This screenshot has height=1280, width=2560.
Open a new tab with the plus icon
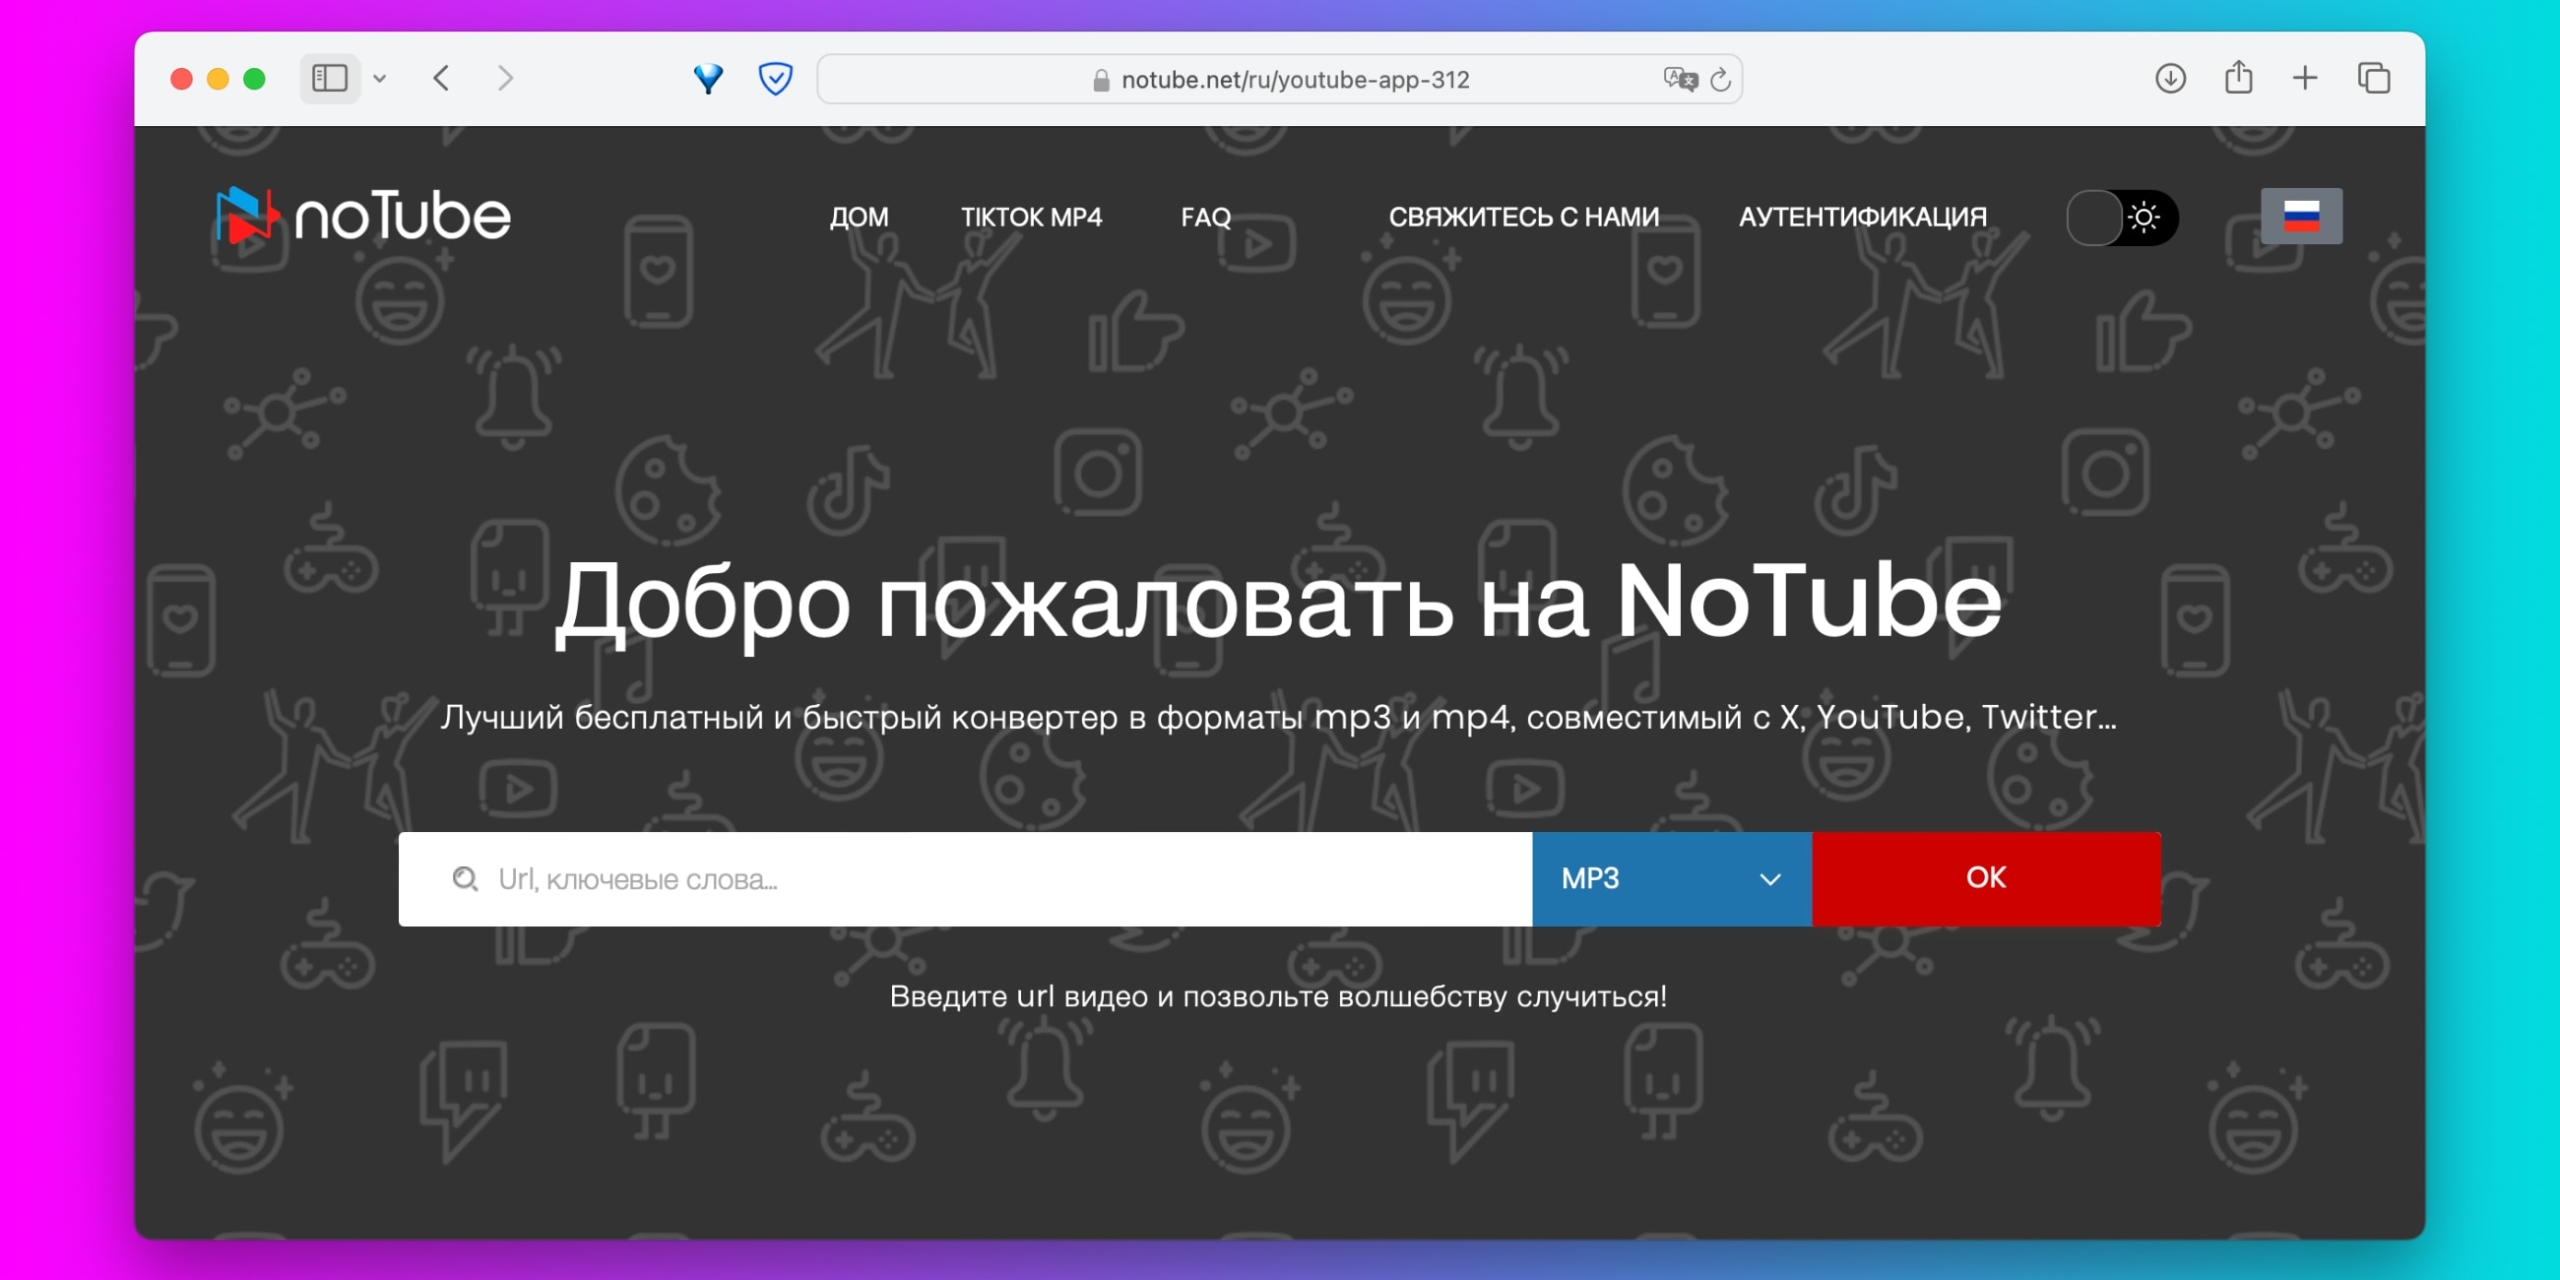[2305, 78]
